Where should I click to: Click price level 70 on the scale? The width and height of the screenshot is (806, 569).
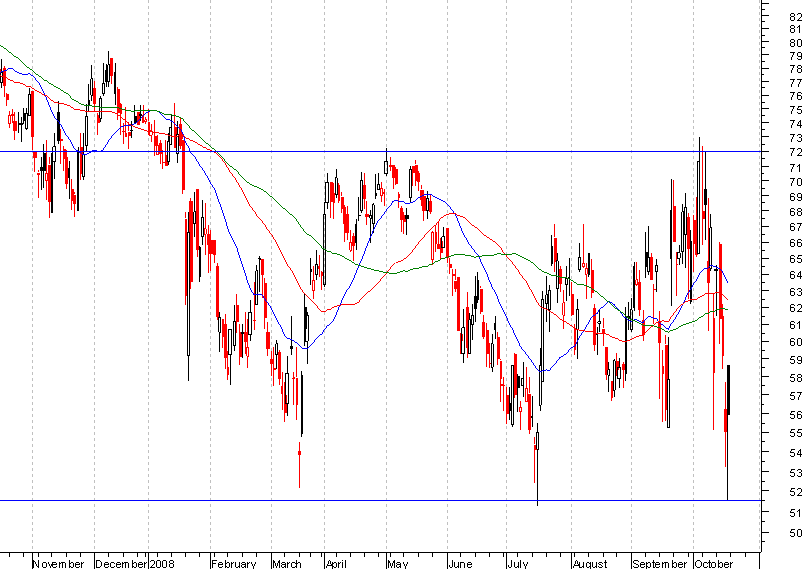tap(796, 182)
